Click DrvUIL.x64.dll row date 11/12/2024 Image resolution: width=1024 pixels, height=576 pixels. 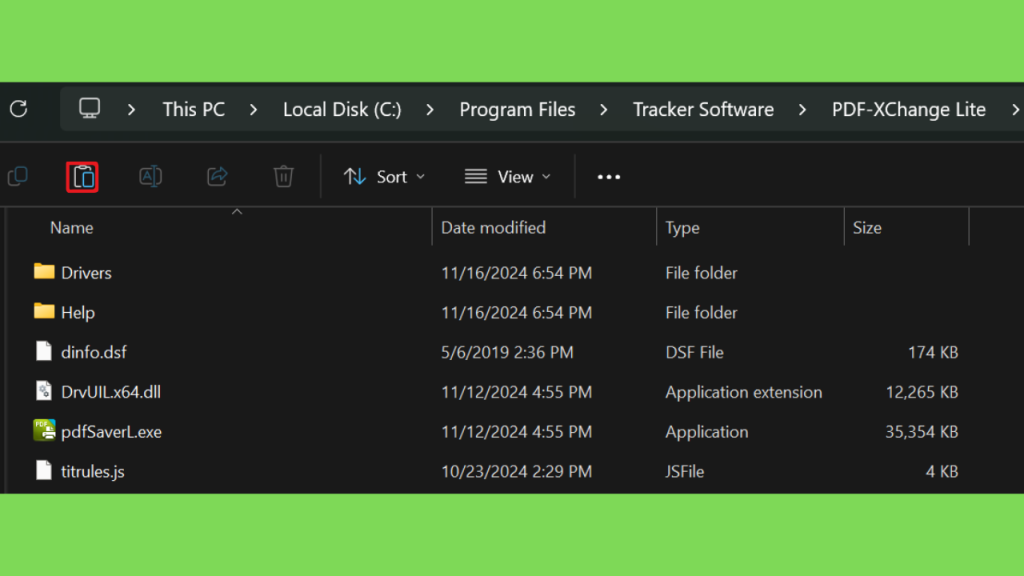516,392
